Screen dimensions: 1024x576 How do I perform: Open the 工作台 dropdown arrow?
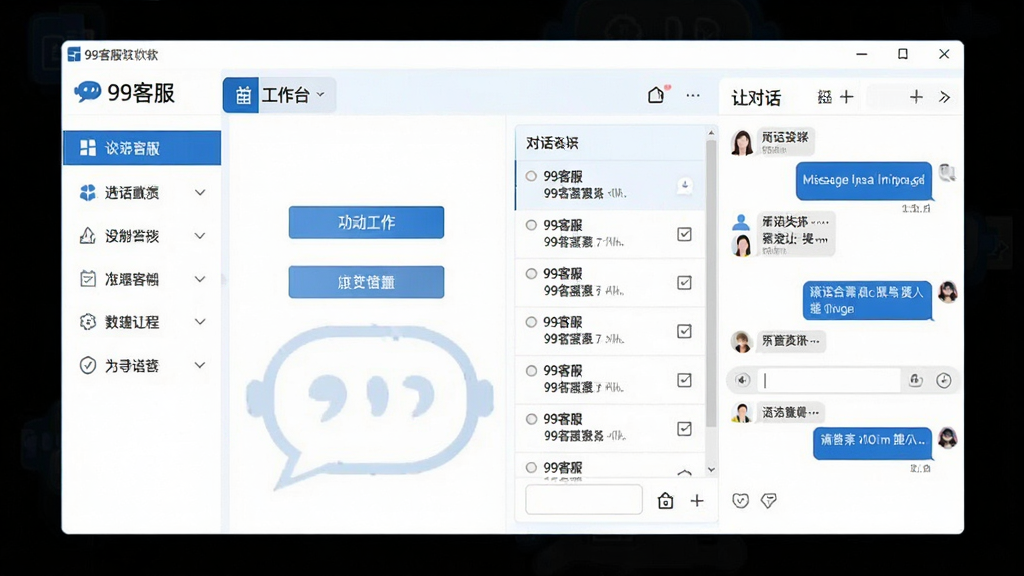(x=321, y=95)
